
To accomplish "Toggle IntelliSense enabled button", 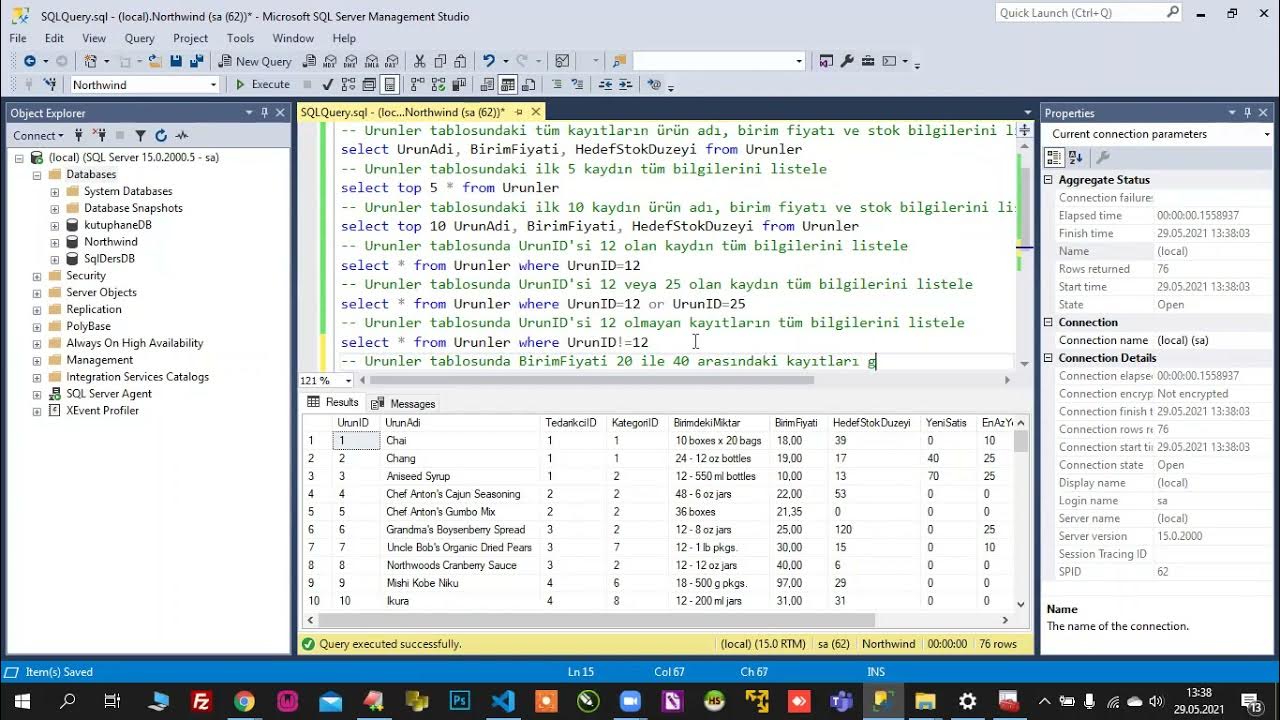I will [390, 85].
